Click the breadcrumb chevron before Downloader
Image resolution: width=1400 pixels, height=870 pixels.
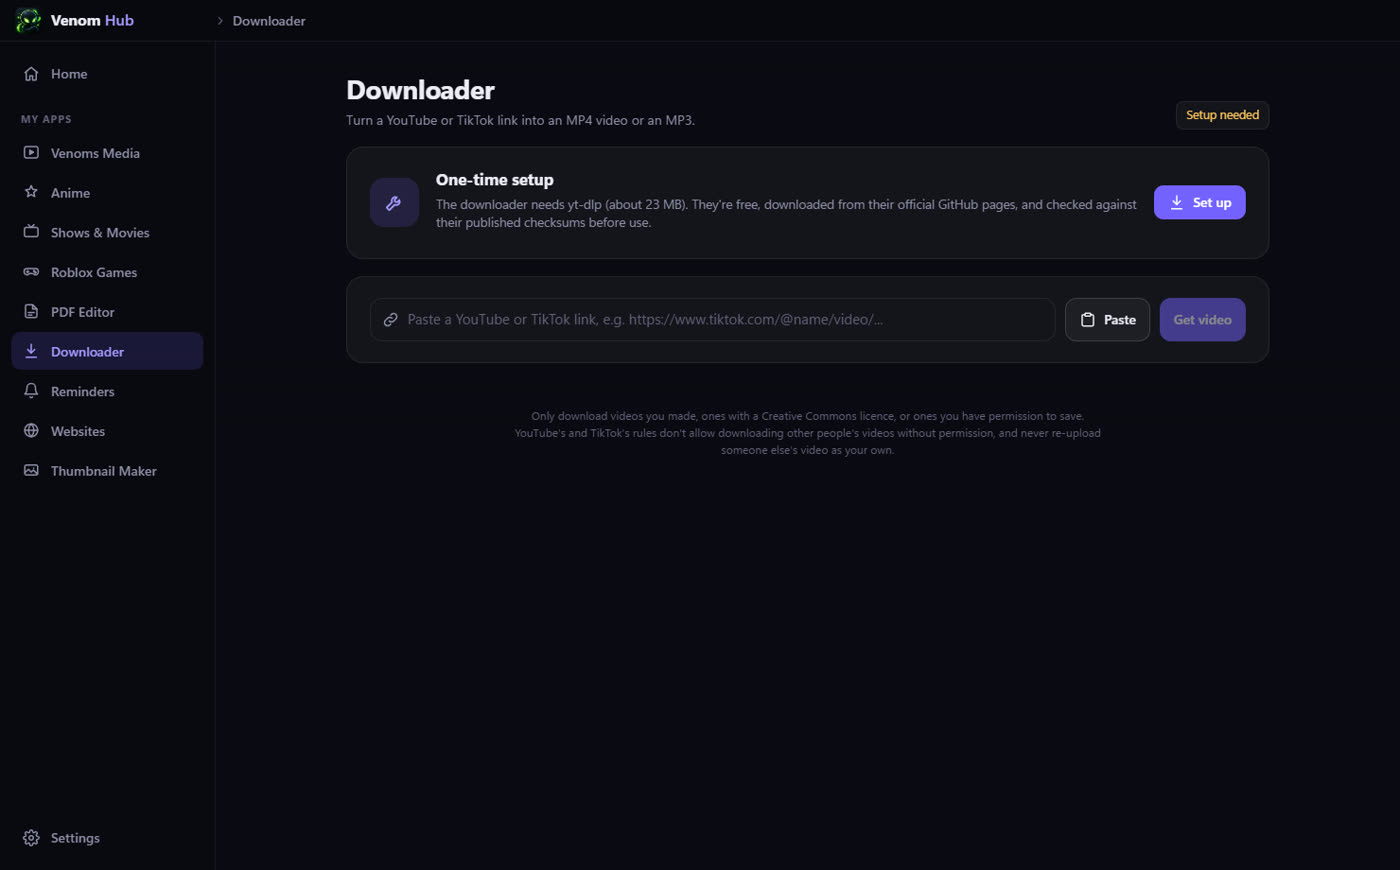[220, 21]
